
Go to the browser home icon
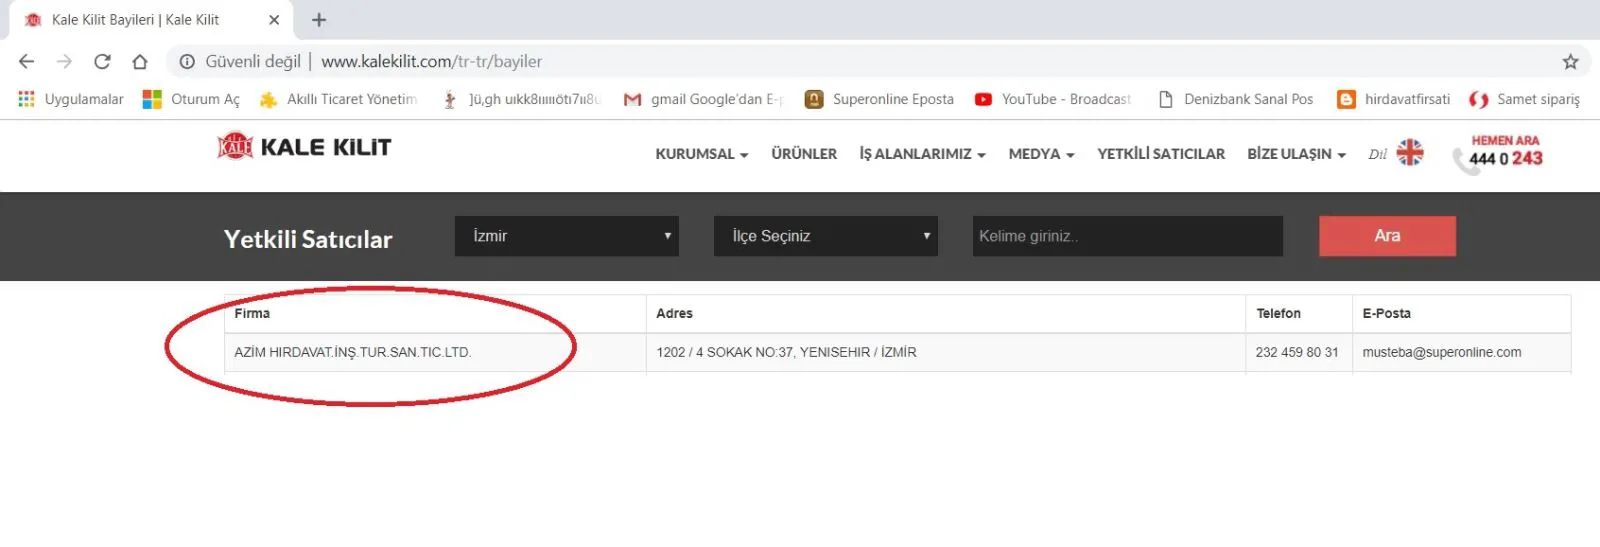(x=140, y=61)
